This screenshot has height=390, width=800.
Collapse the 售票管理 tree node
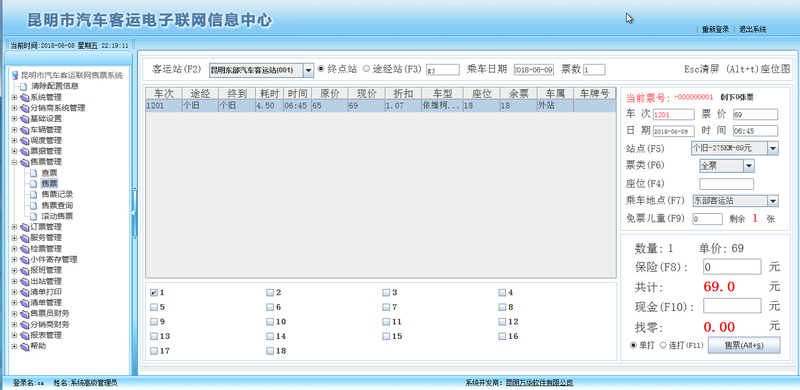(x=14, y=162)
